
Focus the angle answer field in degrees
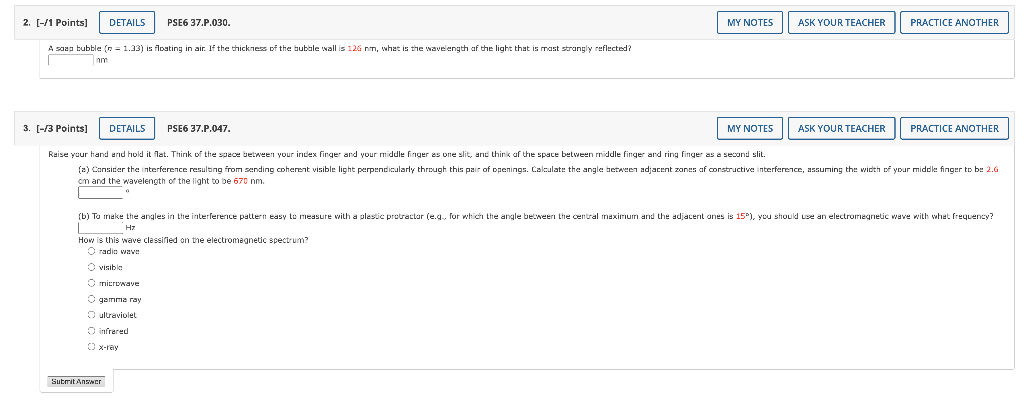pyautogui.click(x=101, y=193)
